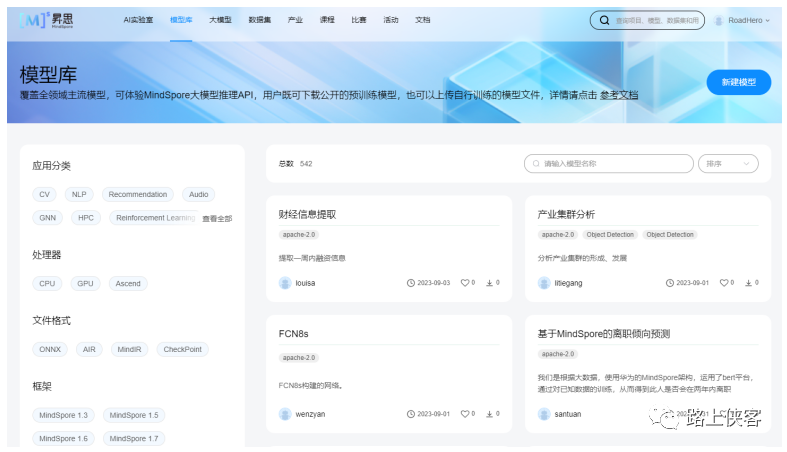Click clock icon on 财经信息提取 card
This screenshot has height=452, width=787.
[411, 283]
